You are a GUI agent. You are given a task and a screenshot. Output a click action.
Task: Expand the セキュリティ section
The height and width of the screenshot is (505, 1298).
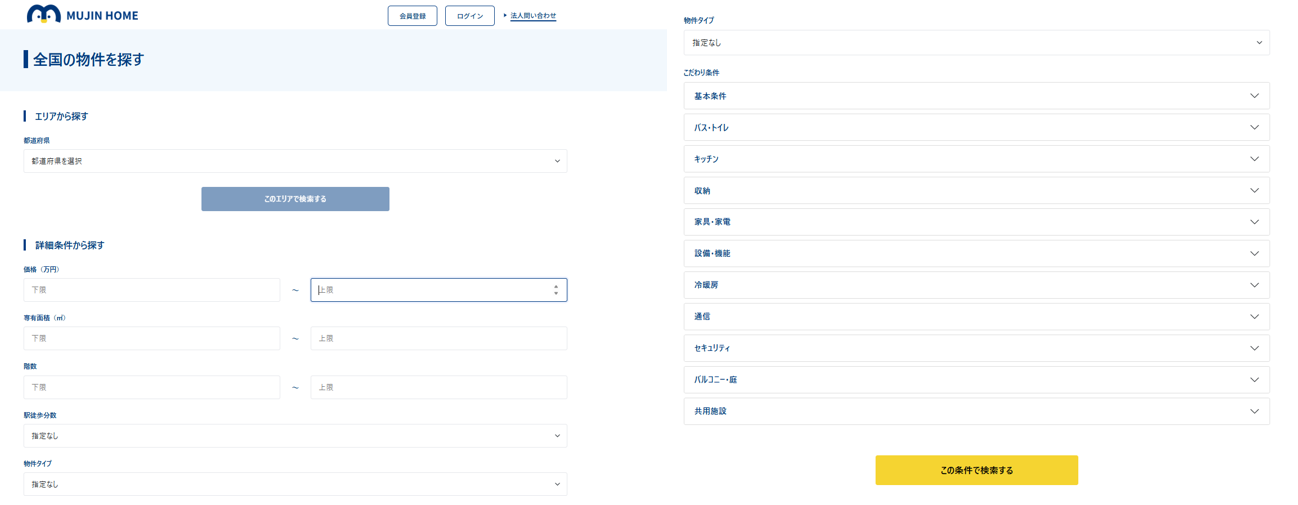click(x=976, y=348)
